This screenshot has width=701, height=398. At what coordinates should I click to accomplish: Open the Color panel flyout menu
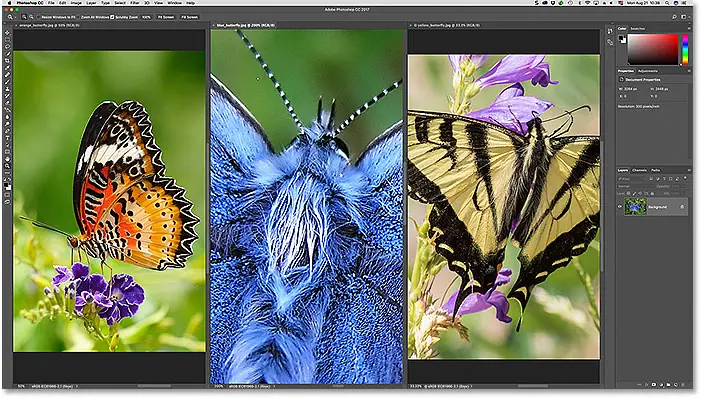689,28
